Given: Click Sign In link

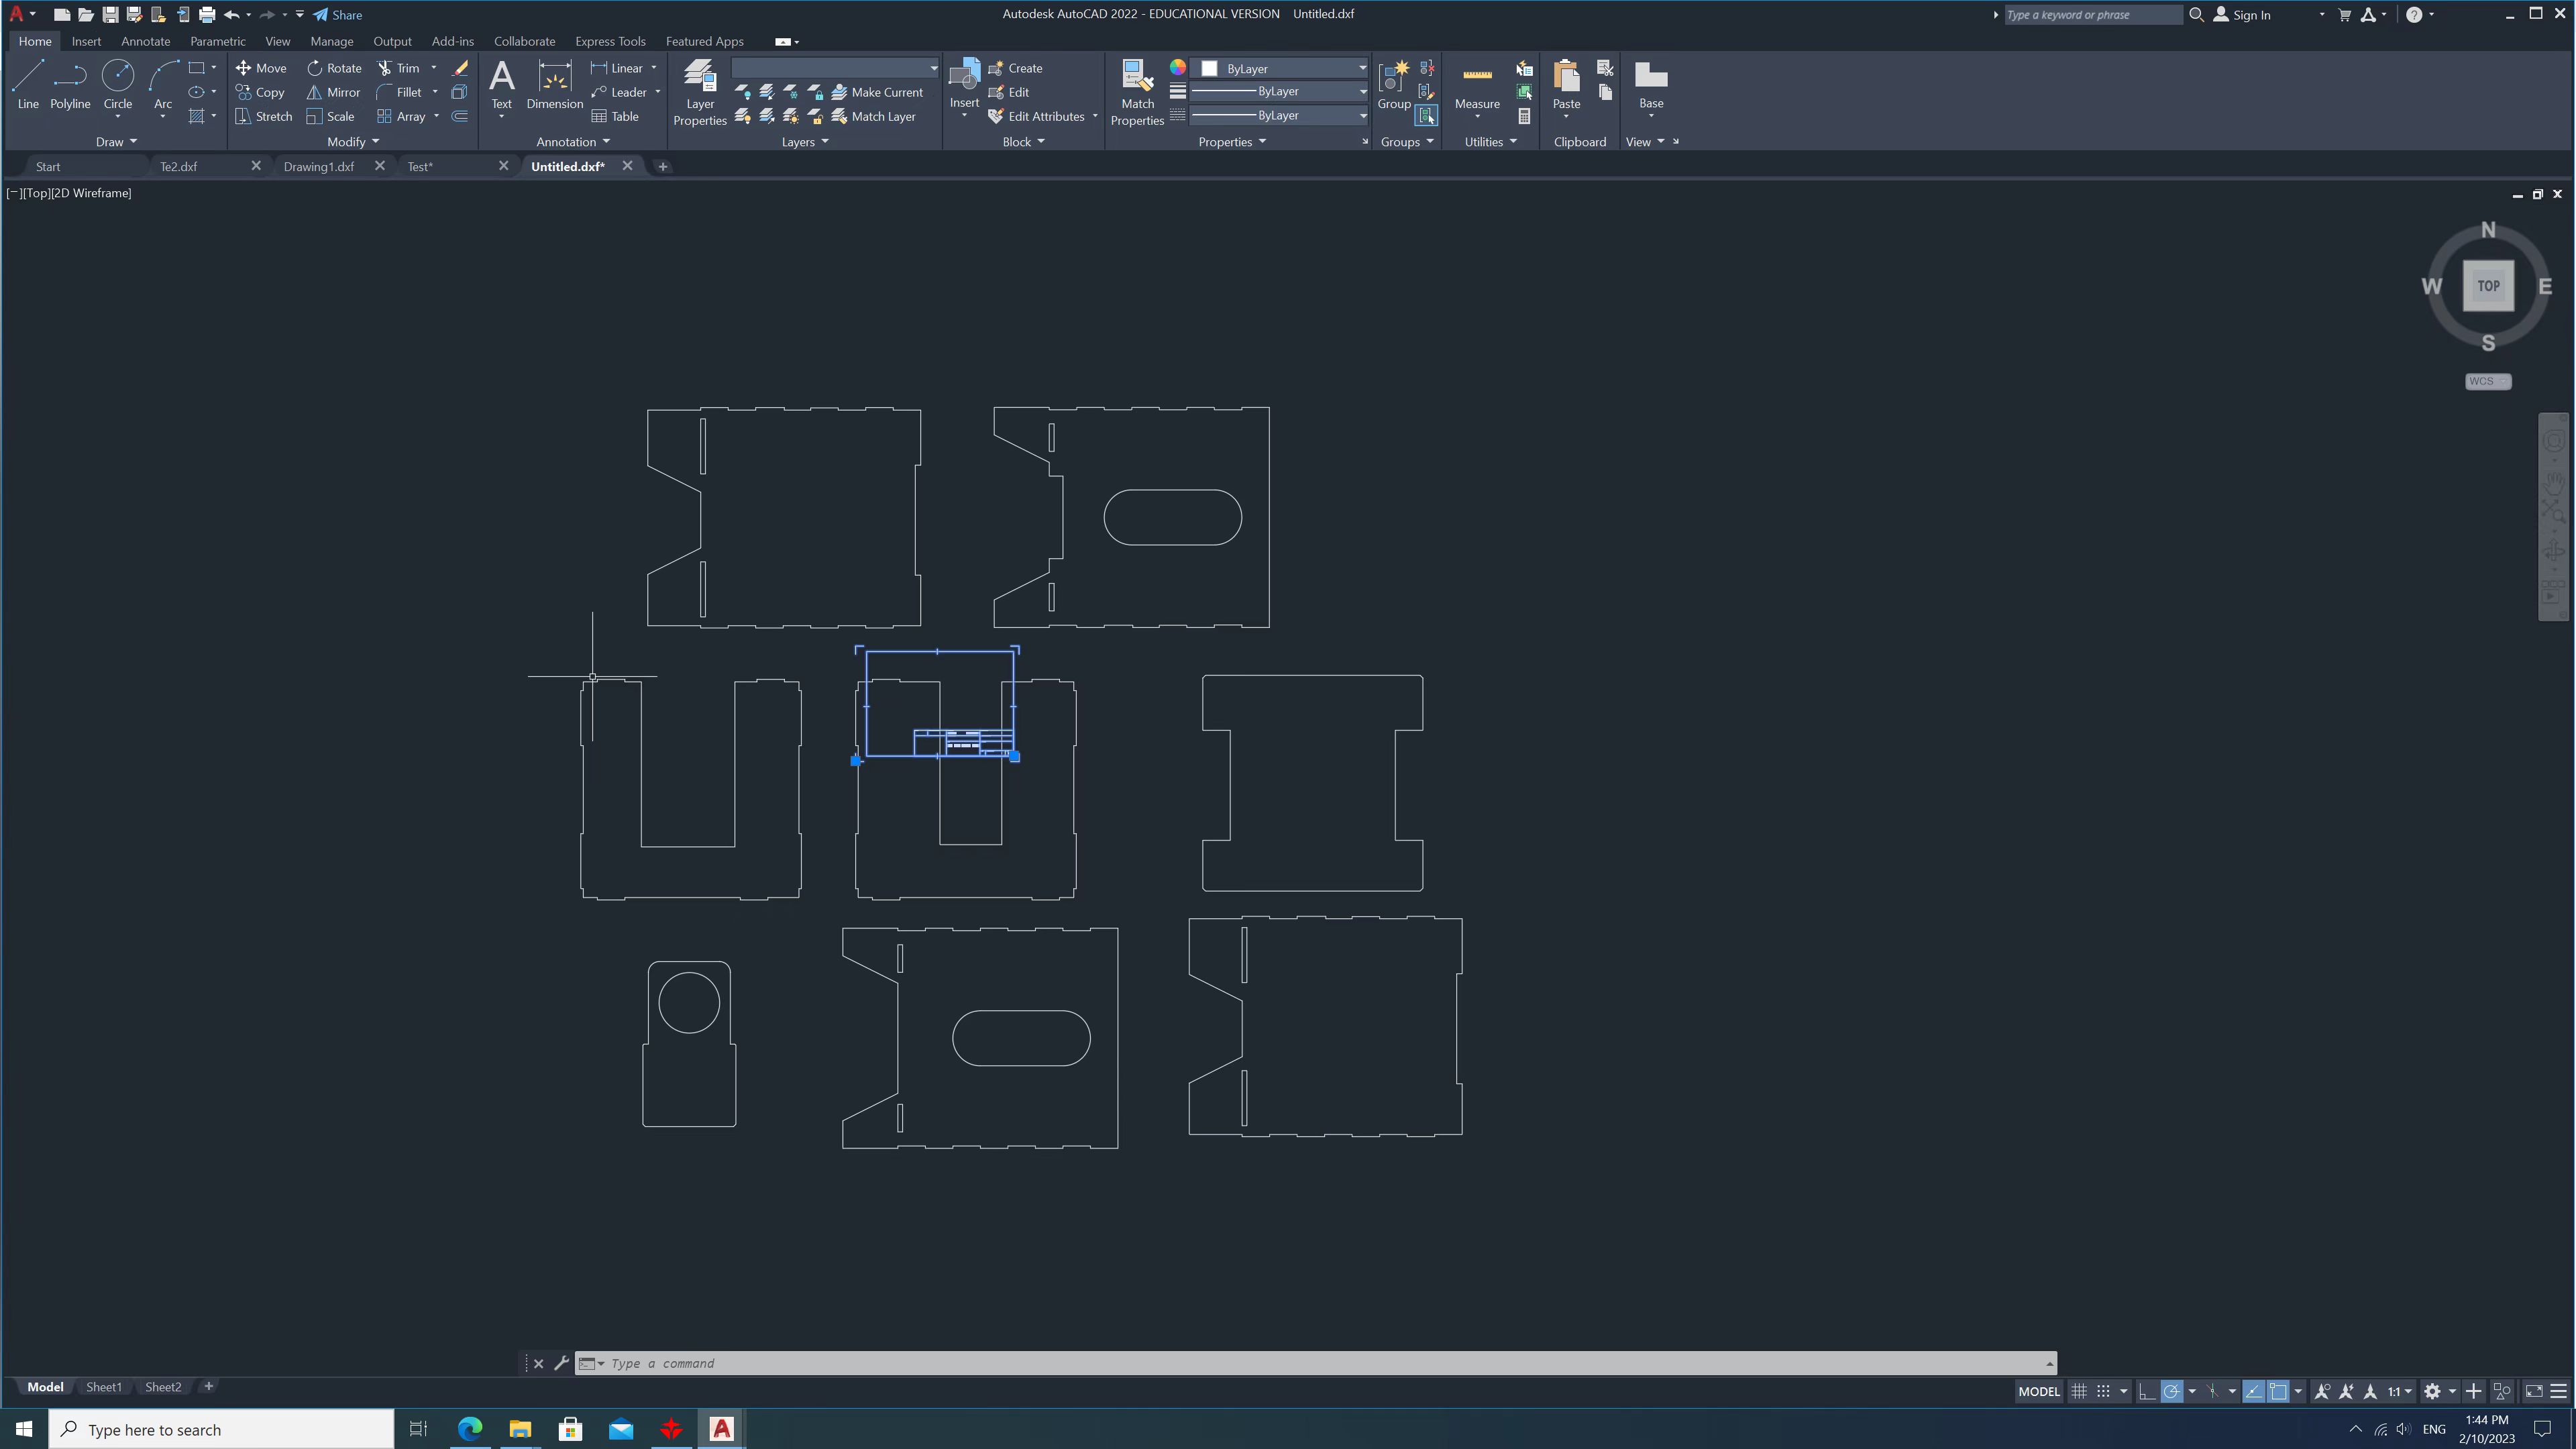Looking at the screenshot, I should coord(2242,15).
